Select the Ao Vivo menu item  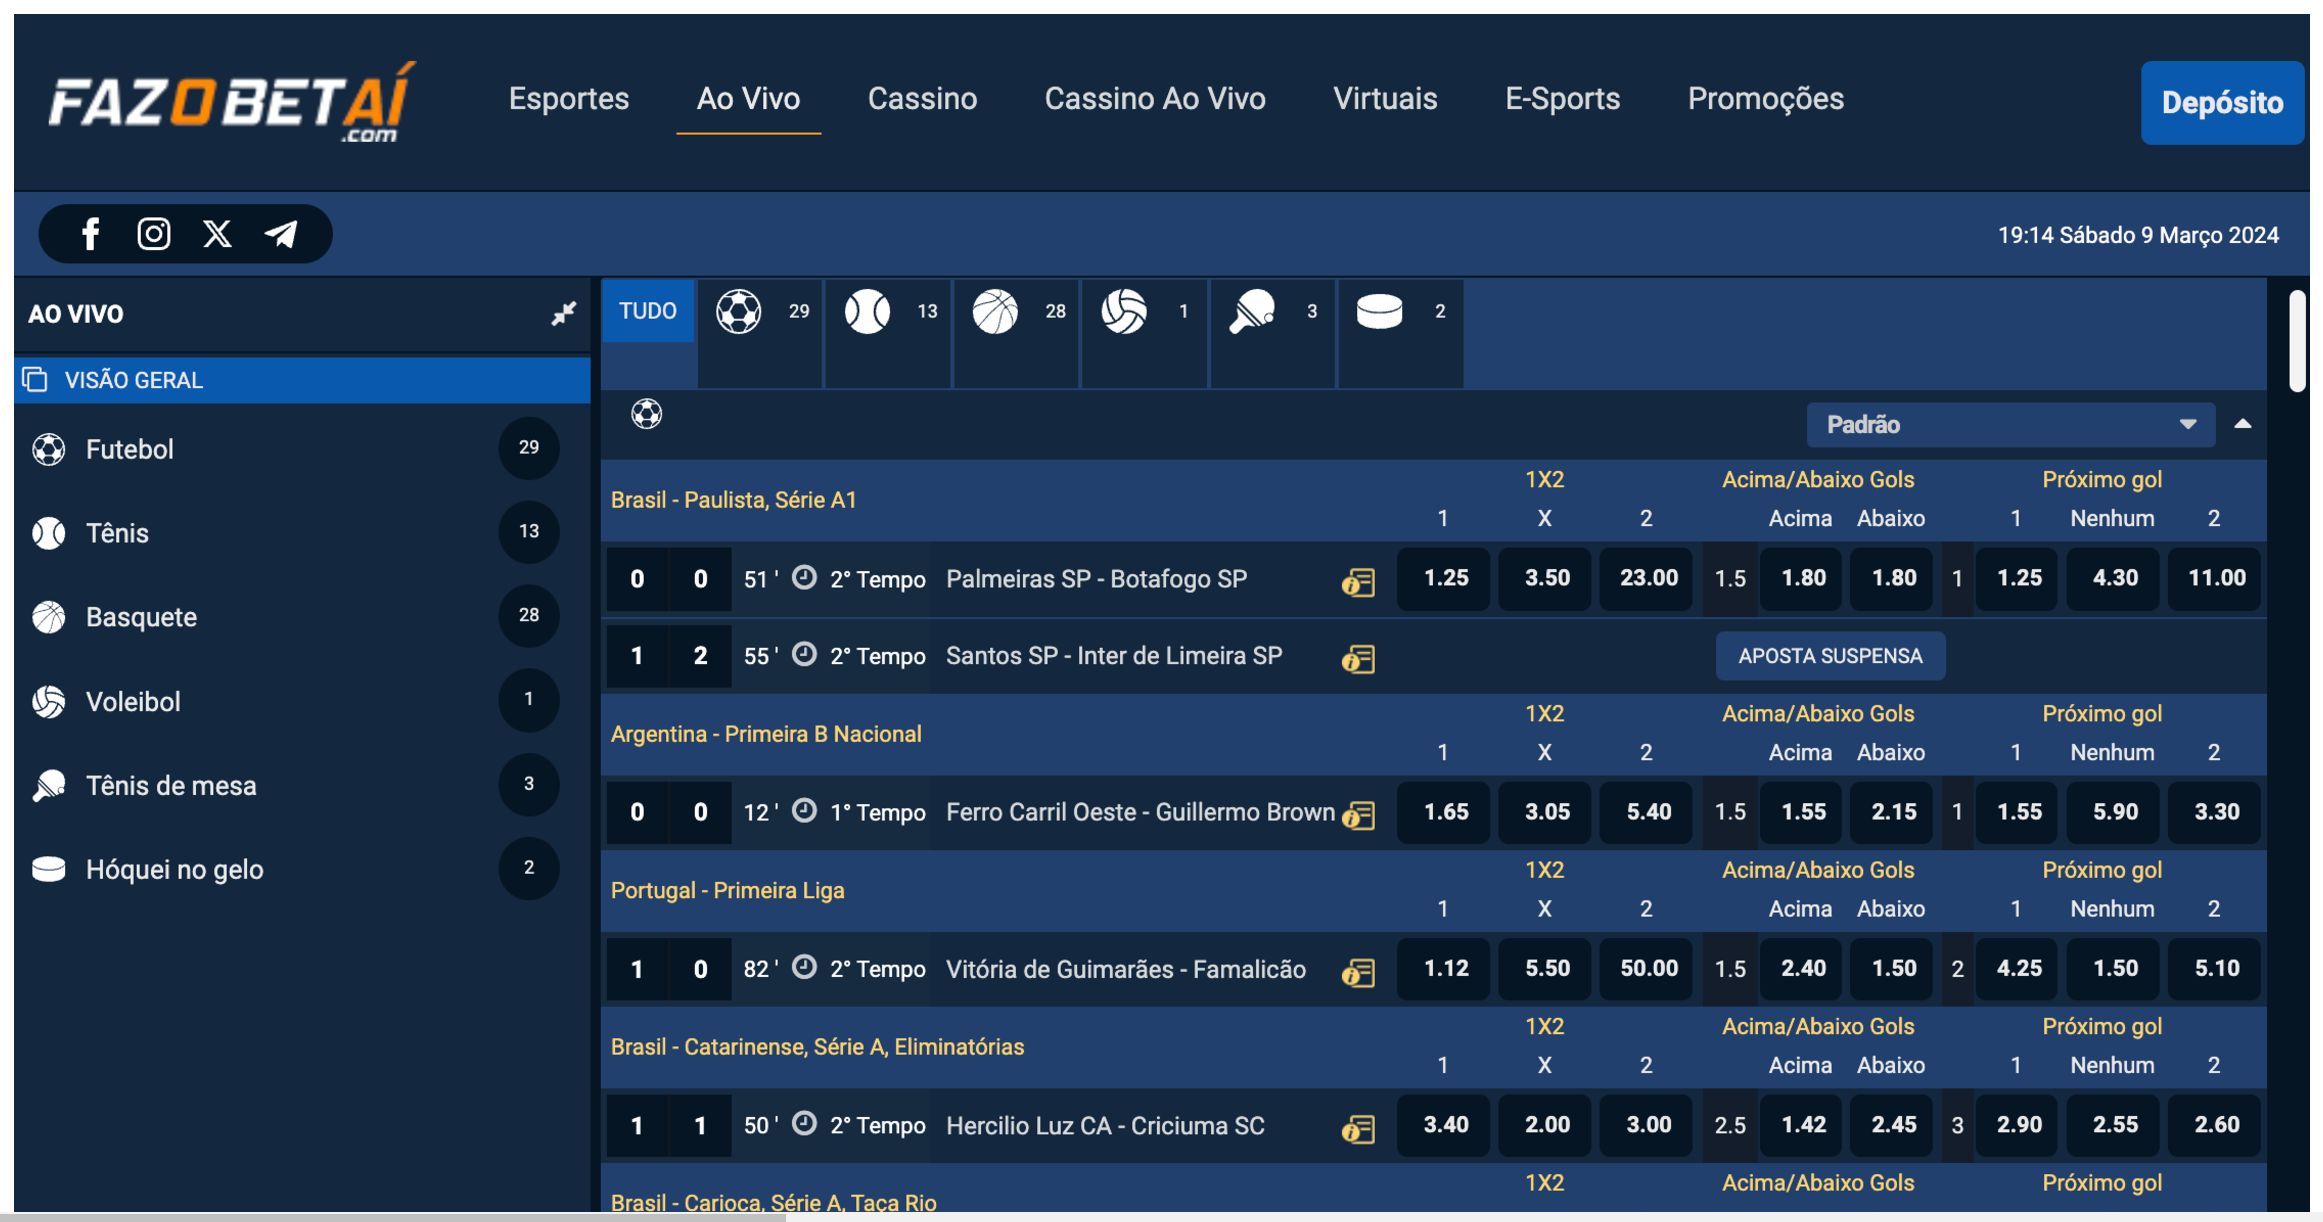(x=748, y=98)
